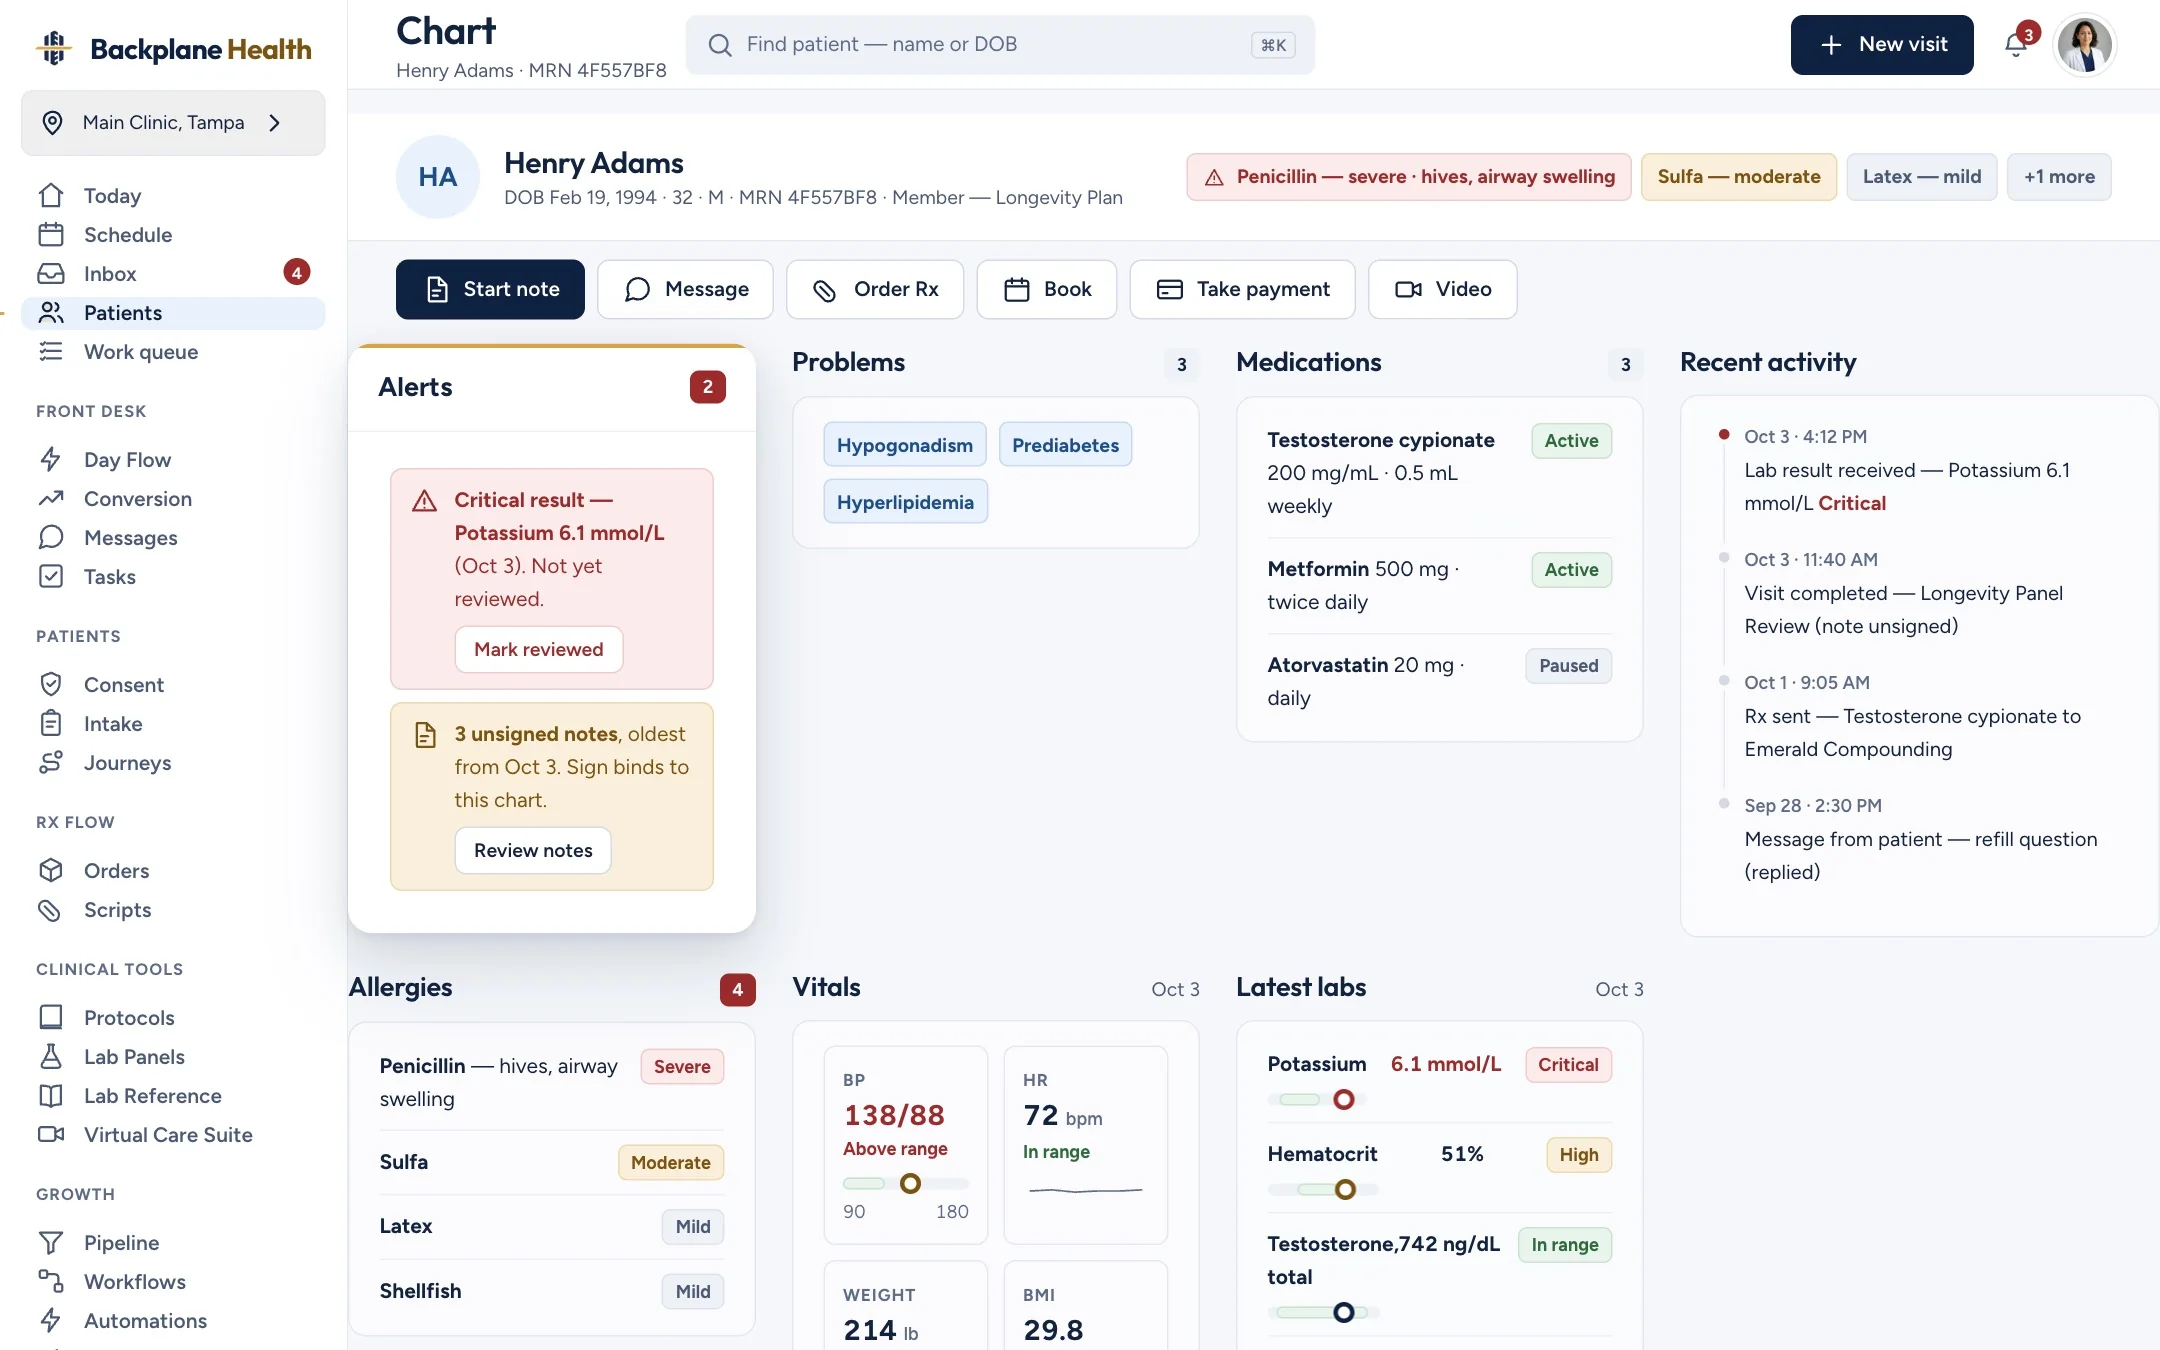Open the Protocols book icon
This screenshot has height=1350, width=2160.
click(x=51, y=1017)
